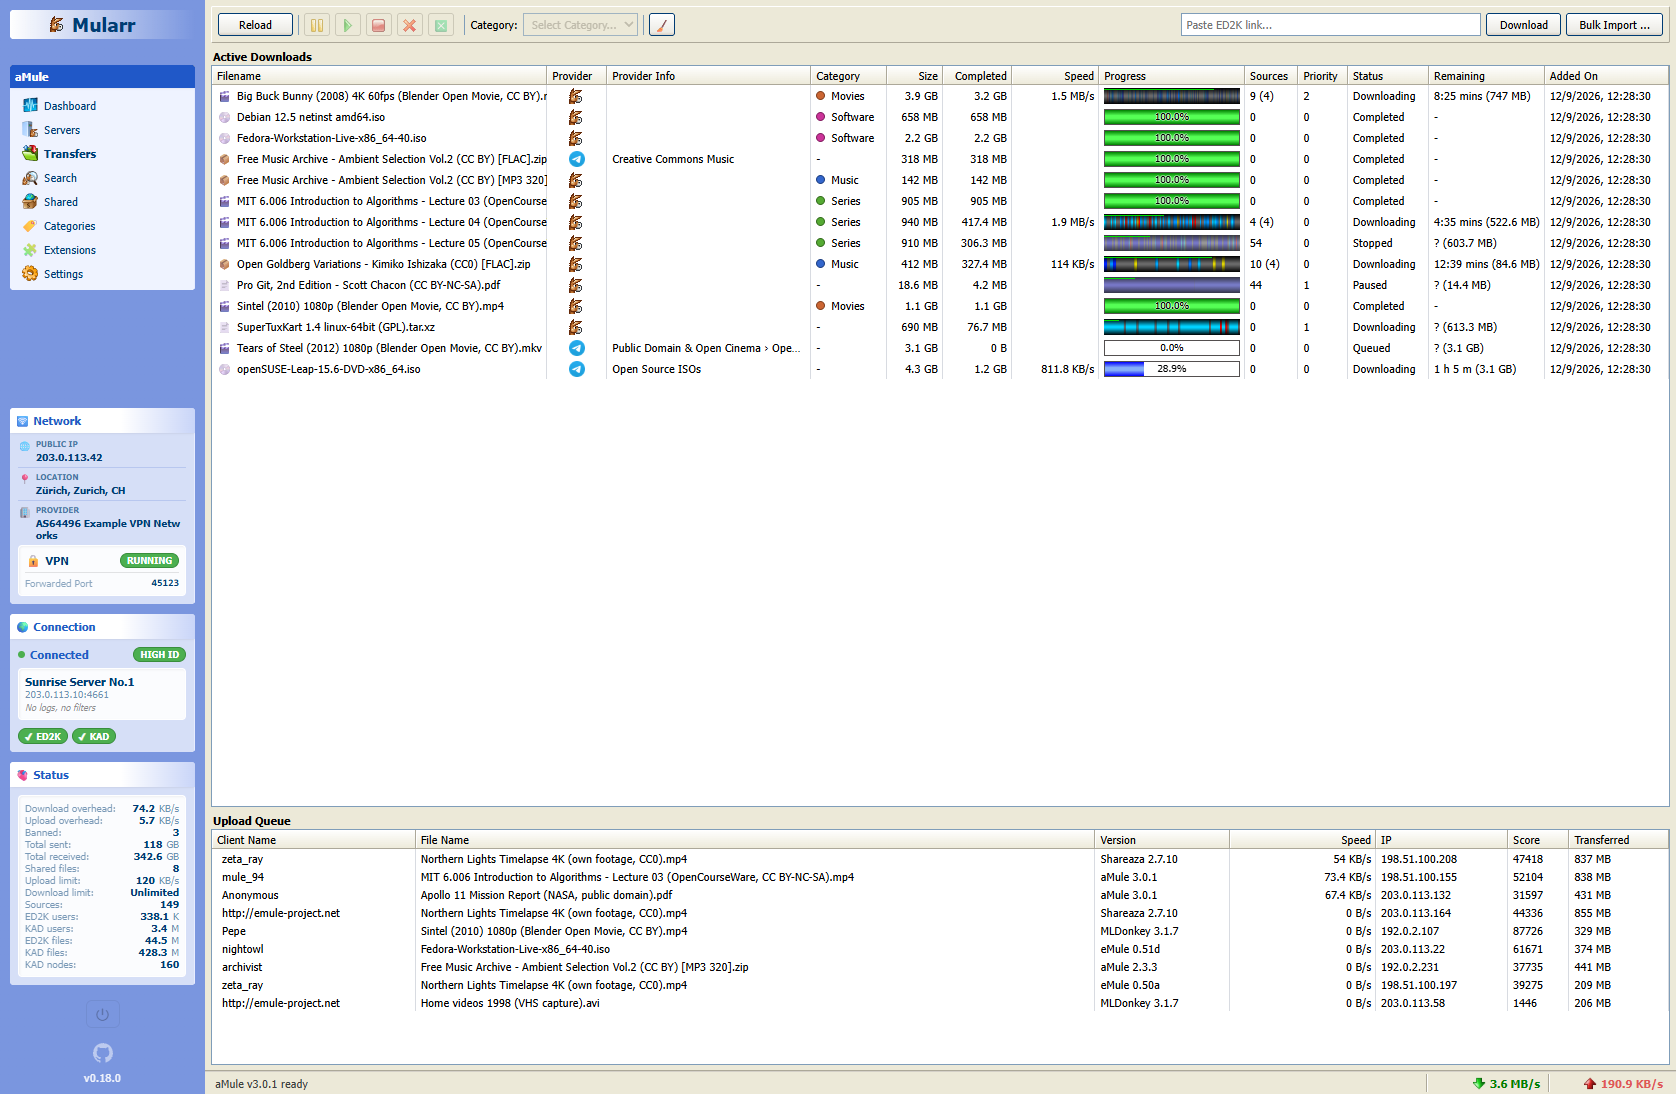
Task: Open the Select Category dropdown
Action: tap(581, 25)
